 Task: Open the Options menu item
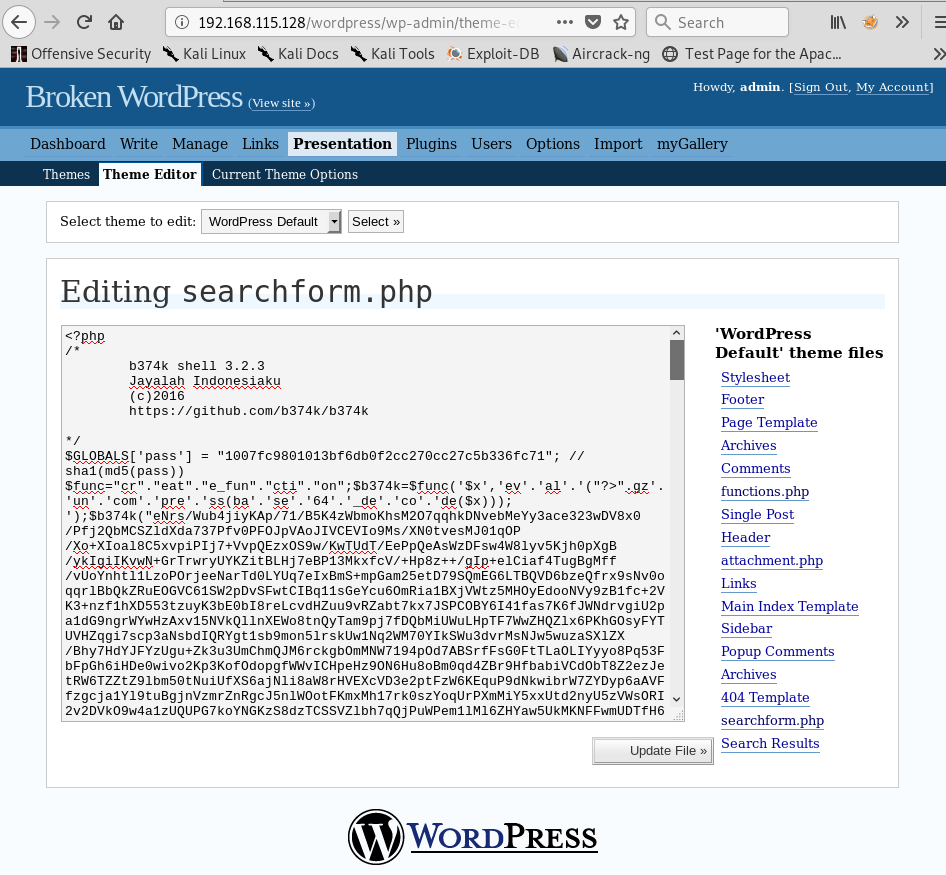click(553, 144)
